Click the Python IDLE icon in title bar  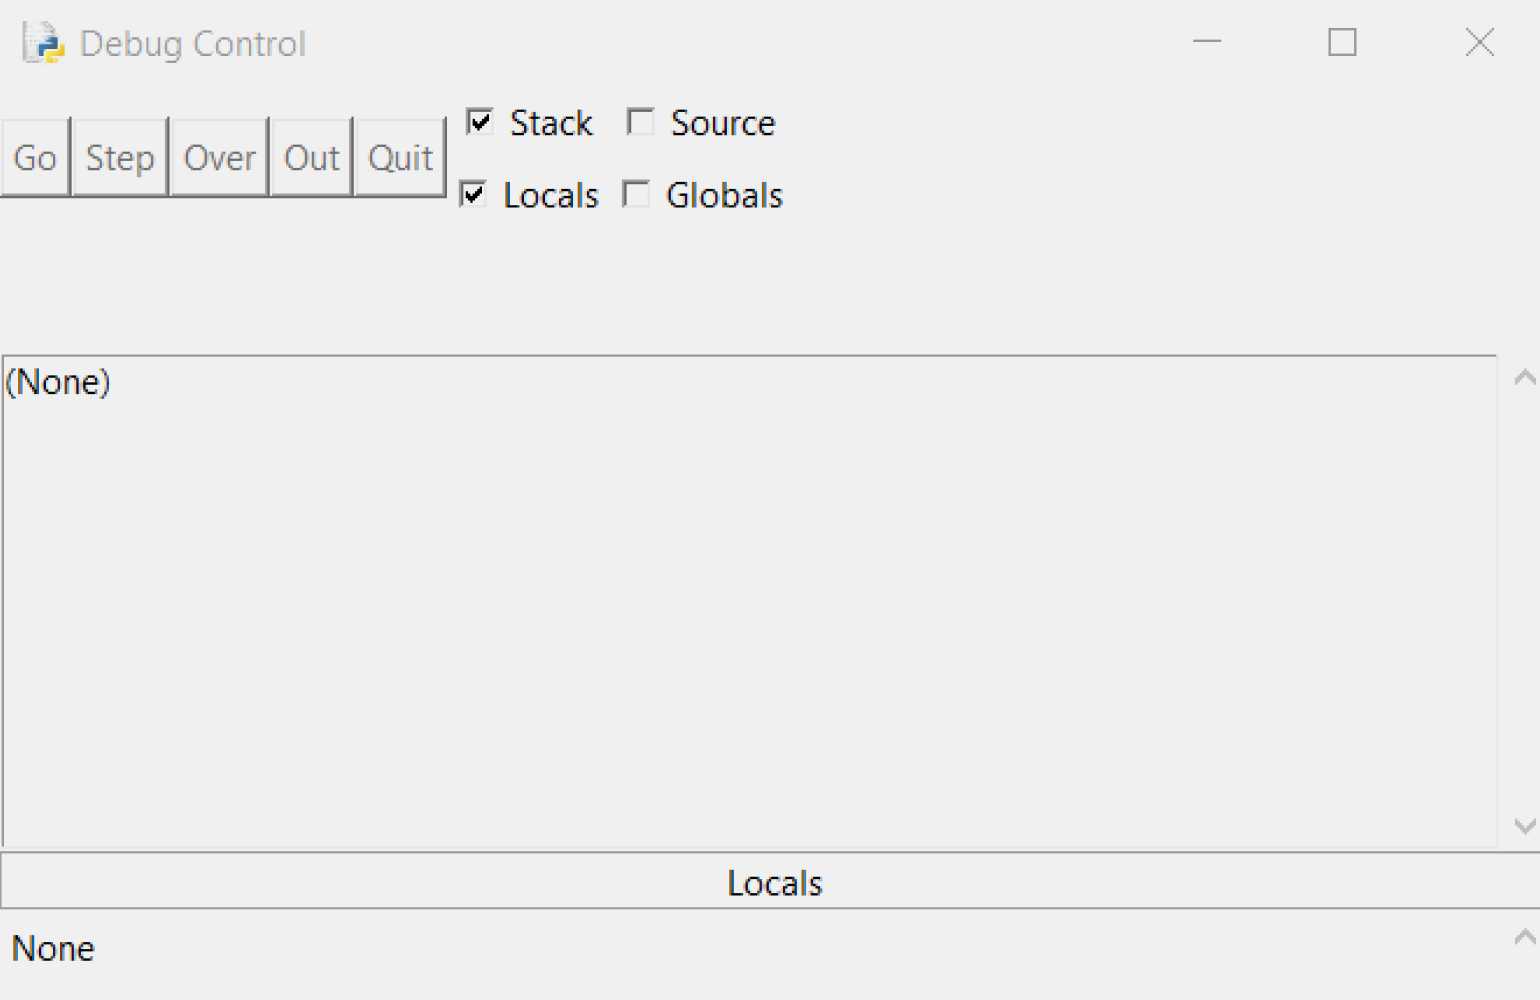click(x=43, y=43)
